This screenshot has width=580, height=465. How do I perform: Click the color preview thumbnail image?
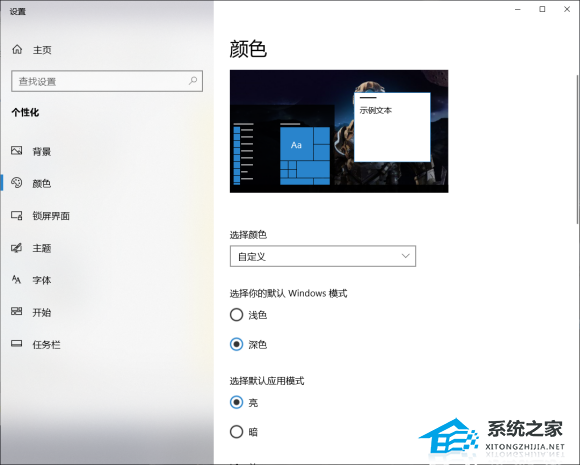(x=339, y=131)
